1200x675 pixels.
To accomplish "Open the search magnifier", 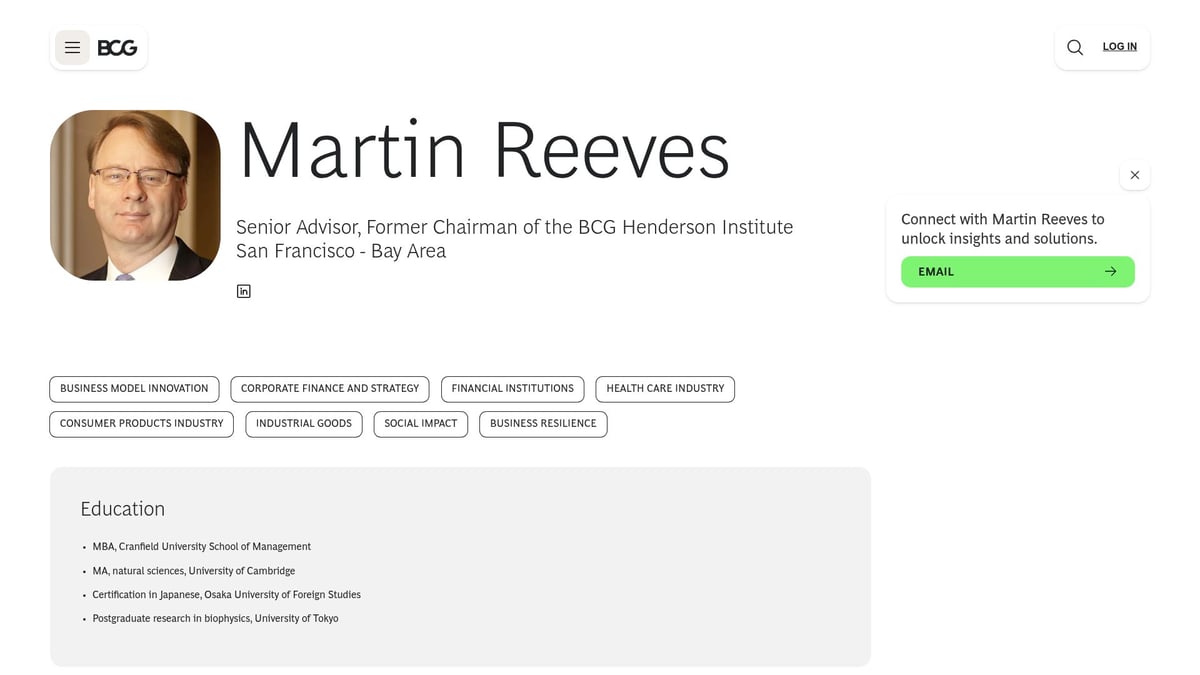I will 1074,46.
